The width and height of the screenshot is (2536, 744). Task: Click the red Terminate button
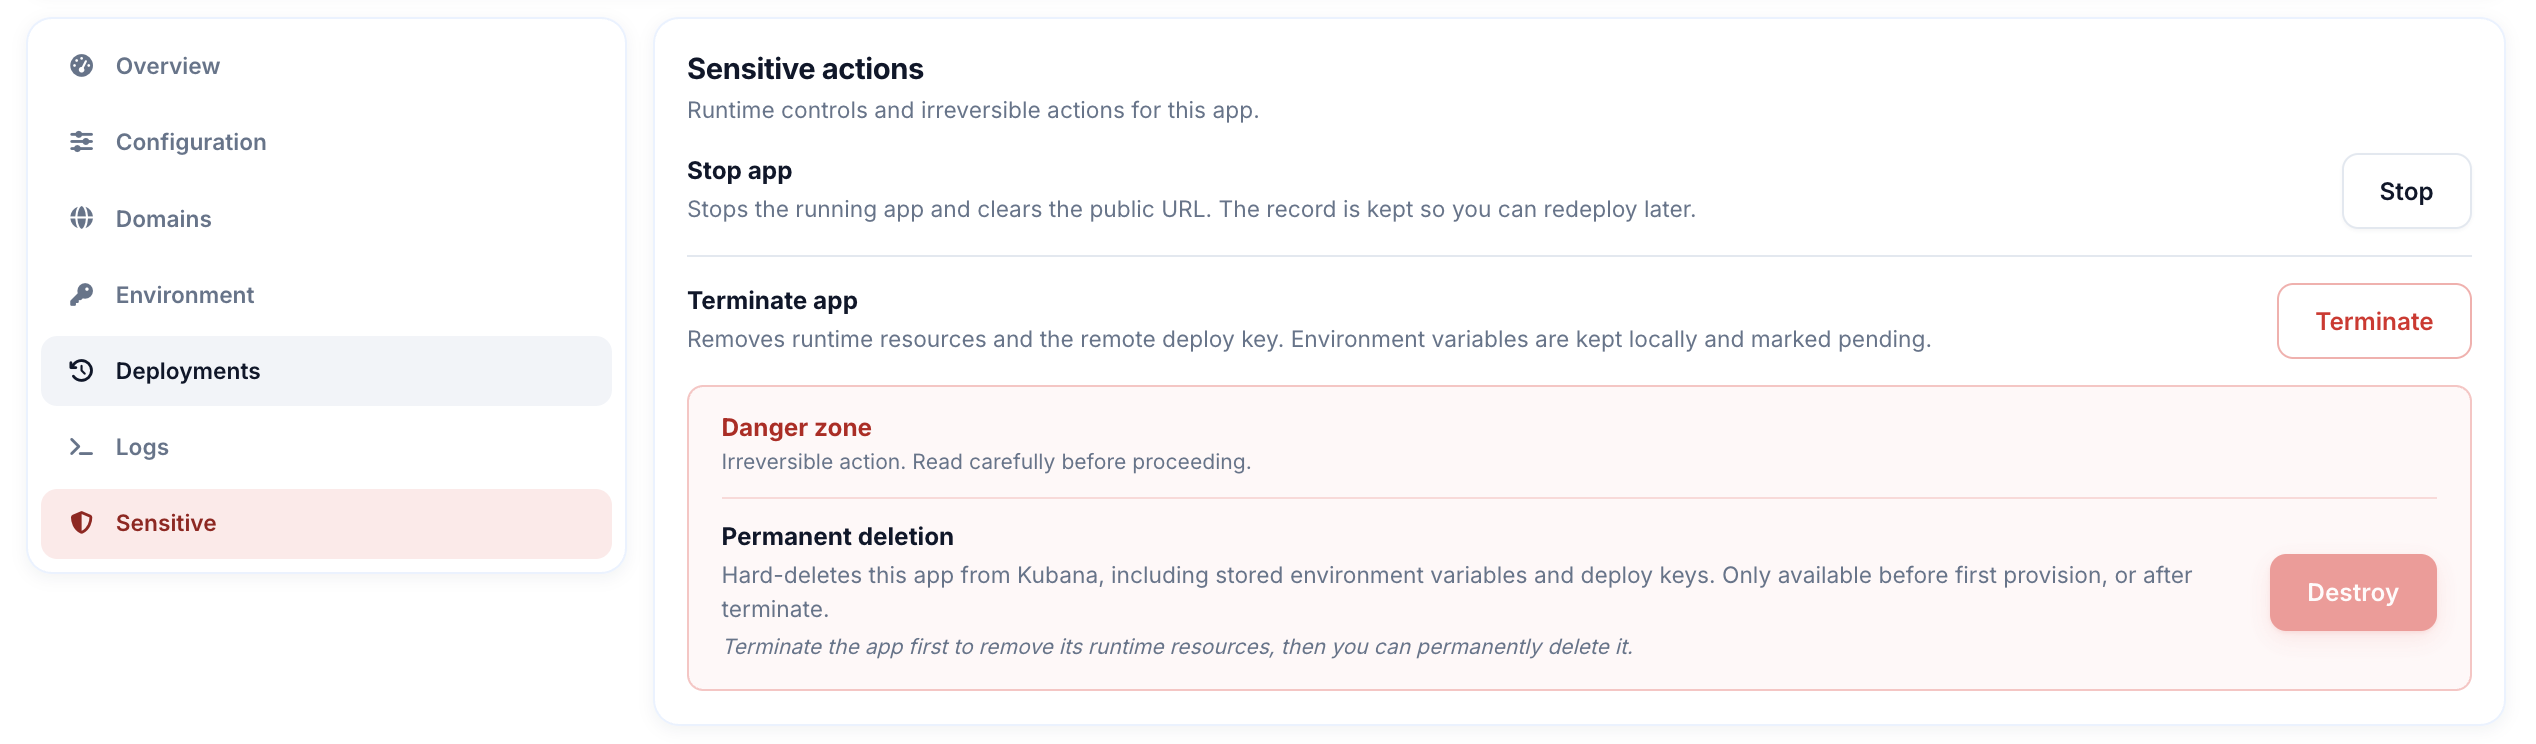coord(2374,321)
